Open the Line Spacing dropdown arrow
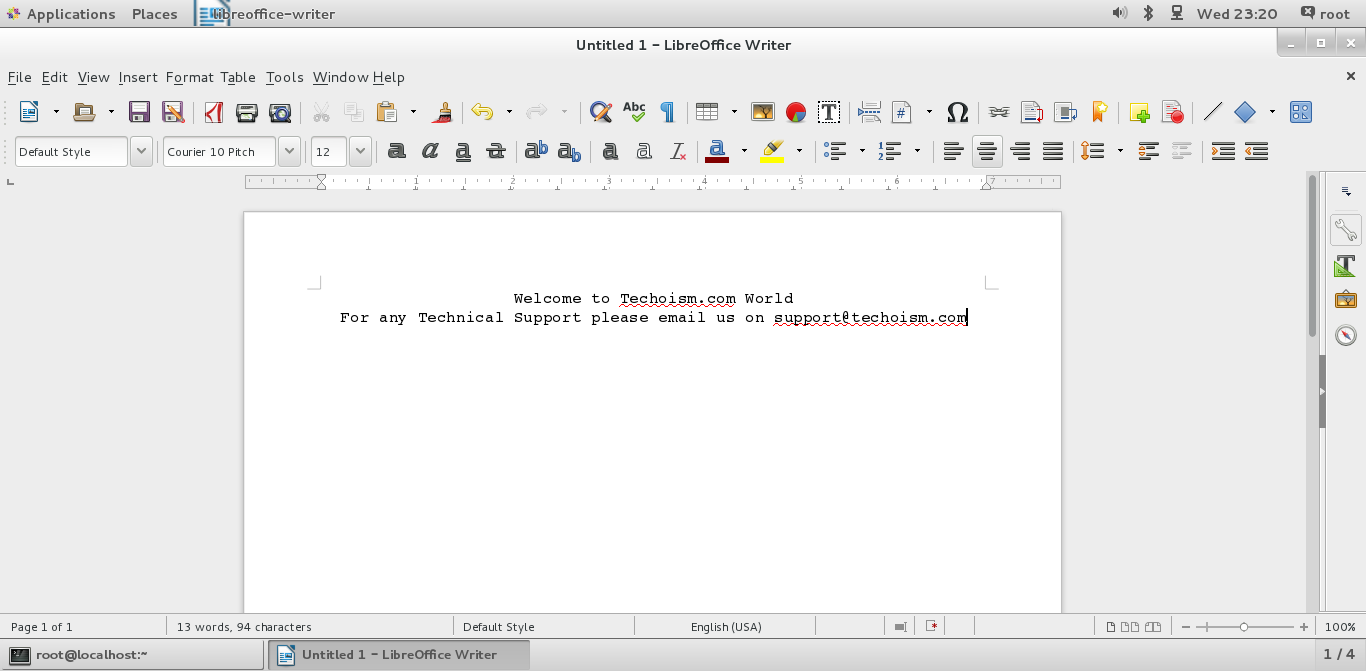This screenshot has height=671, width=1366. tap(1120, 151)
